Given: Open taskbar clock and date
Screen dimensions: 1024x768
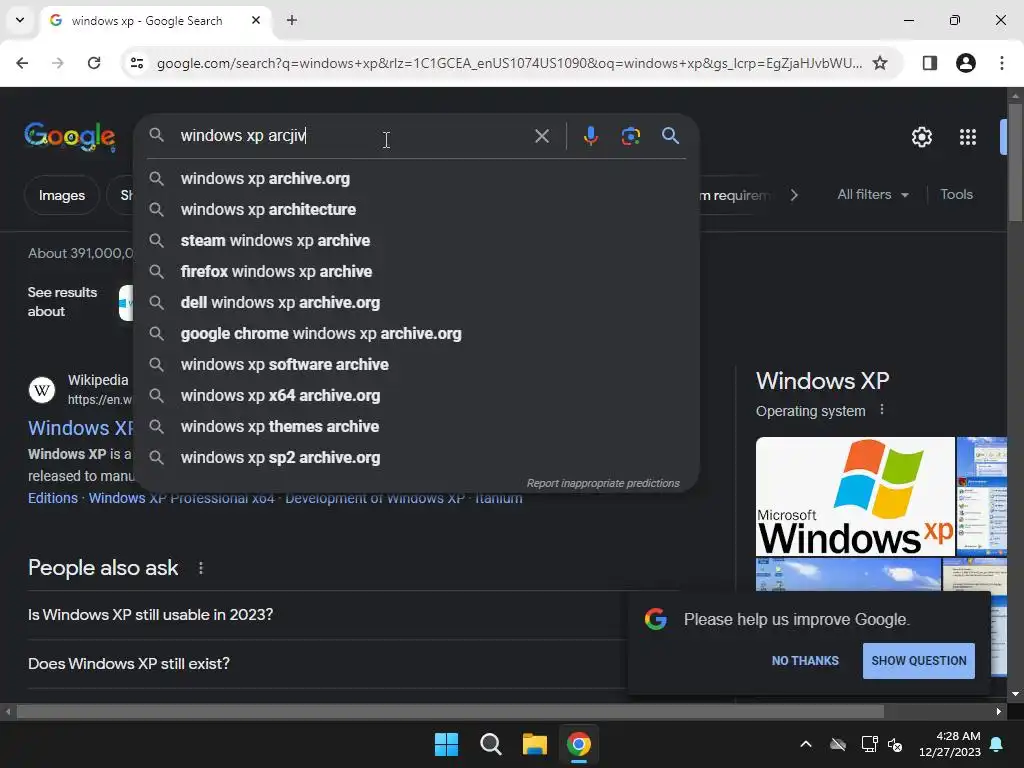Looking at the screenshot, I should (950, 744).
